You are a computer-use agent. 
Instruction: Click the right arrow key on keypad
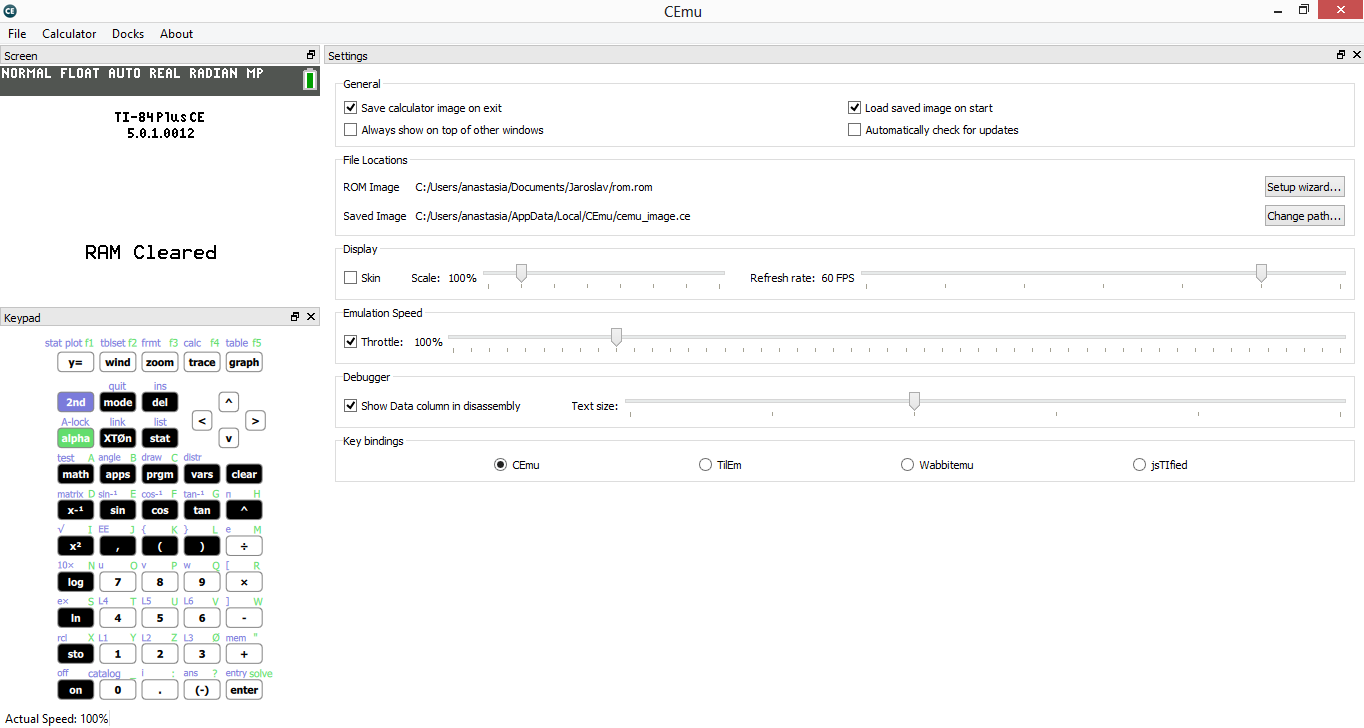click(x=256, y=421)
